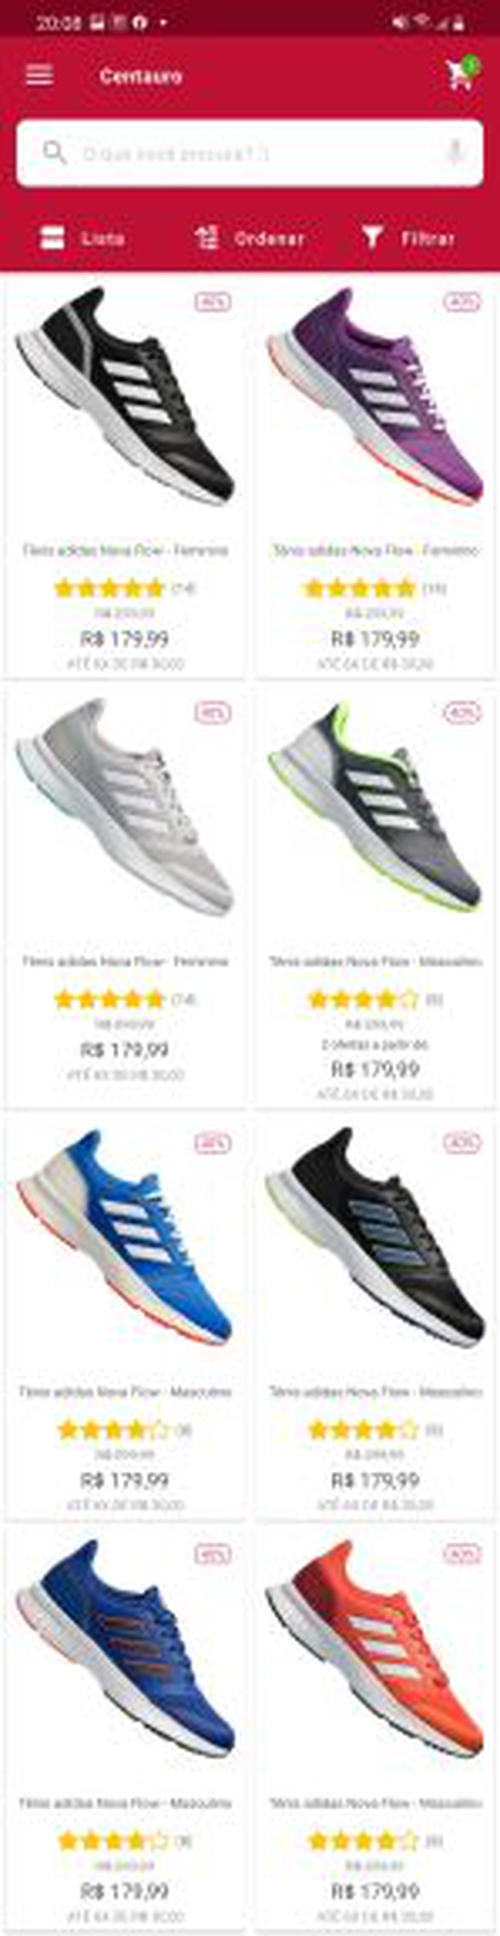The height and width of the screenshot is (1936, 500).
Task: Click the R$ 179,99 price of orange shoe
Action: pos(375,1891)
